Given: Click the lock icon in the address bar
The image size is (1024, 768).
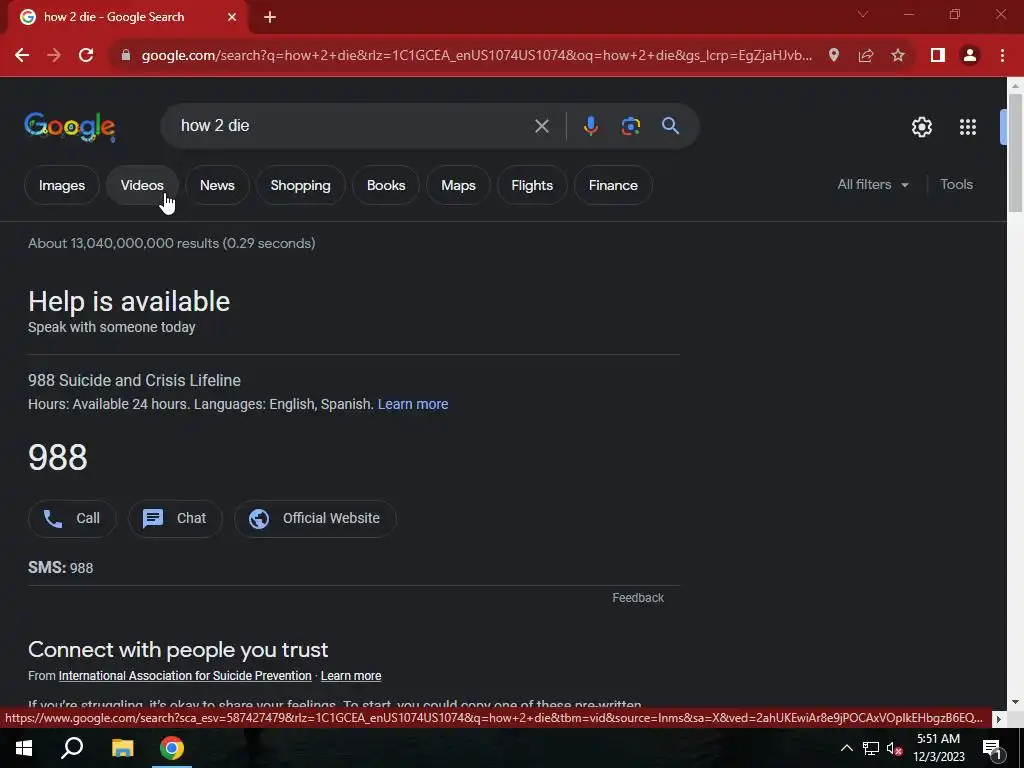Looking at the screenshot, I should pos(125,56).
